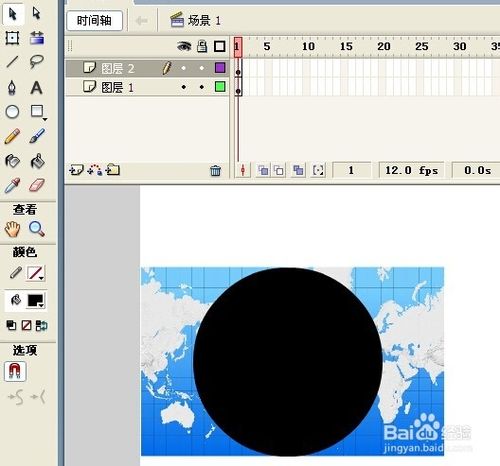Toggle Snap to Objects magnet
This screenshot has width=500, height=466.
click(x=15, y=371)
